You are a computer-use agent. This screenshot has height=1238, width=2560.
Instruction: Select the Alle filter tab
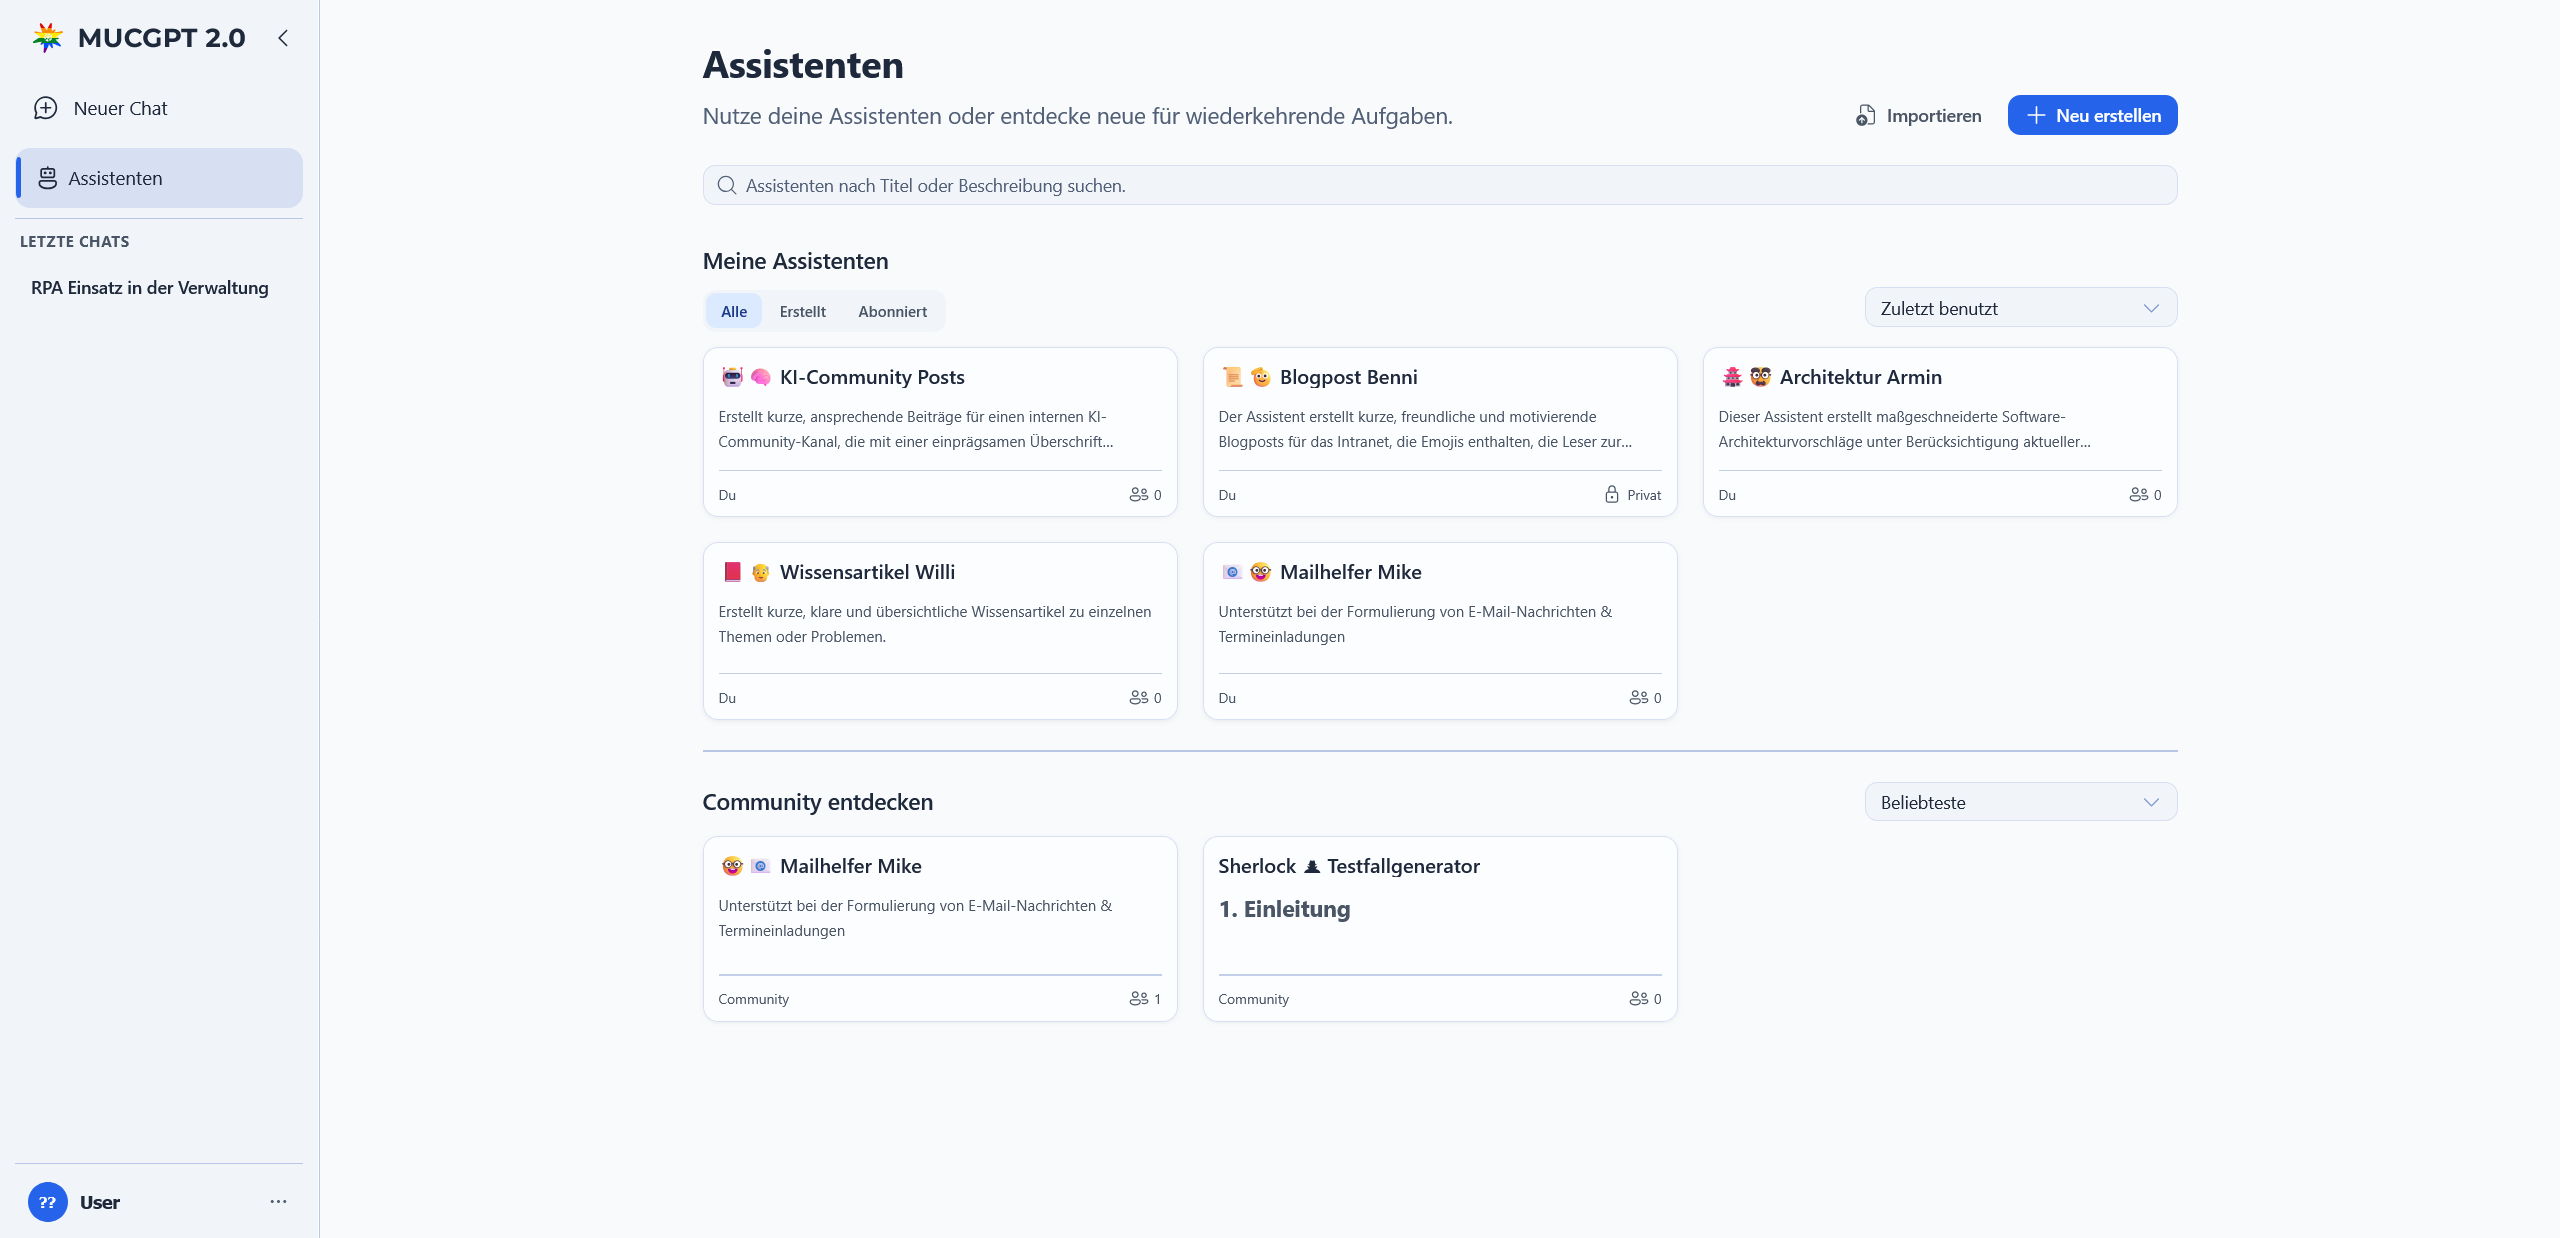pyautogui.click(x=734, y=312)
